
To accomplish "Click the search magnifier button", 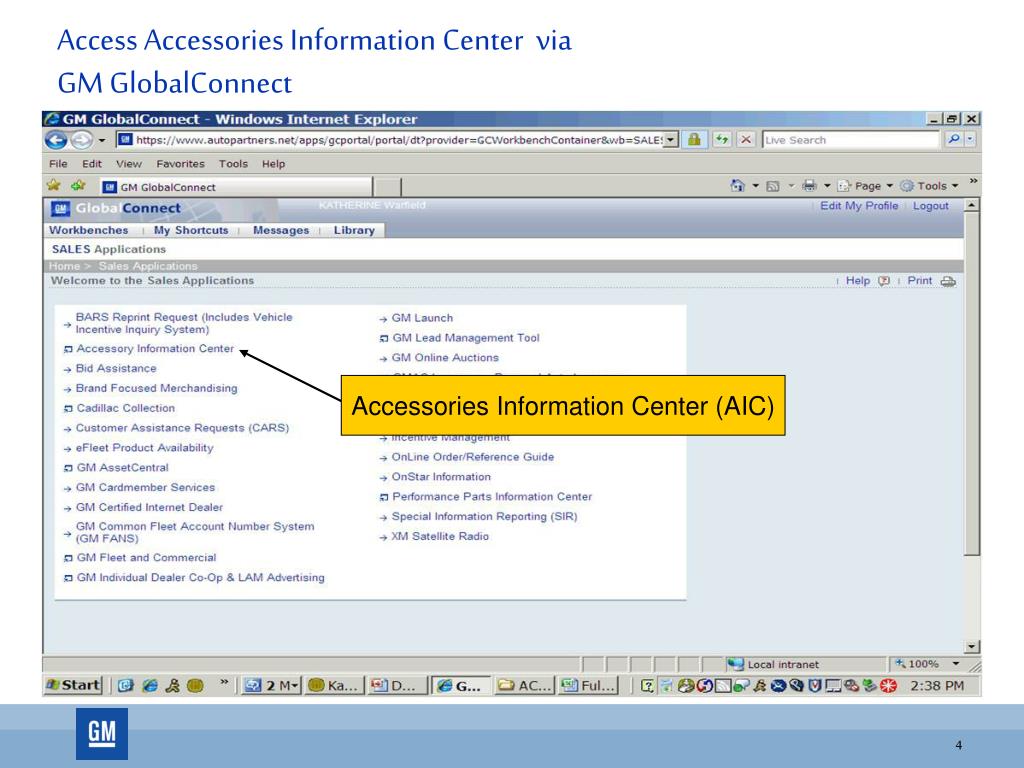I will coord(953,139).
